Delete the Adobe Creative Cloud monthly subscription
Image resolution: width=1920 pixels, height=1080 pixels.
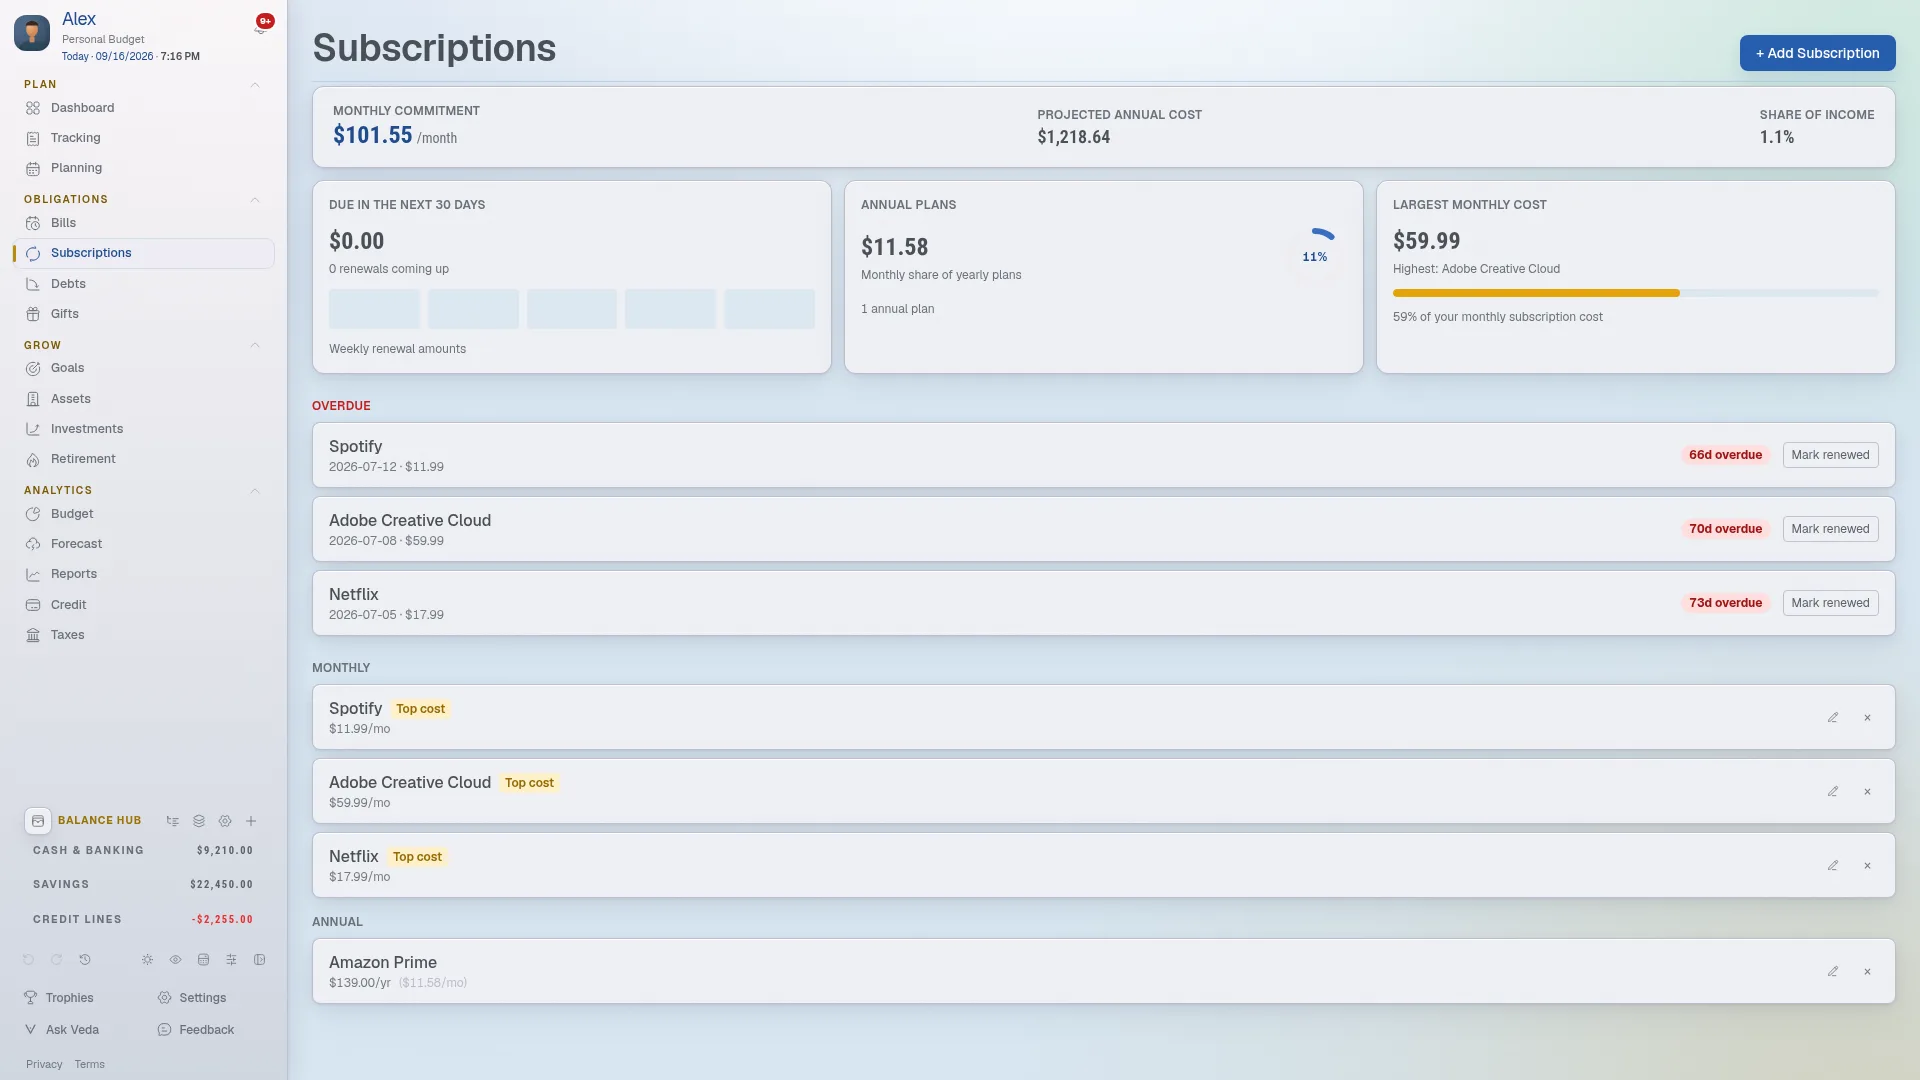(x=1867, y=792)
